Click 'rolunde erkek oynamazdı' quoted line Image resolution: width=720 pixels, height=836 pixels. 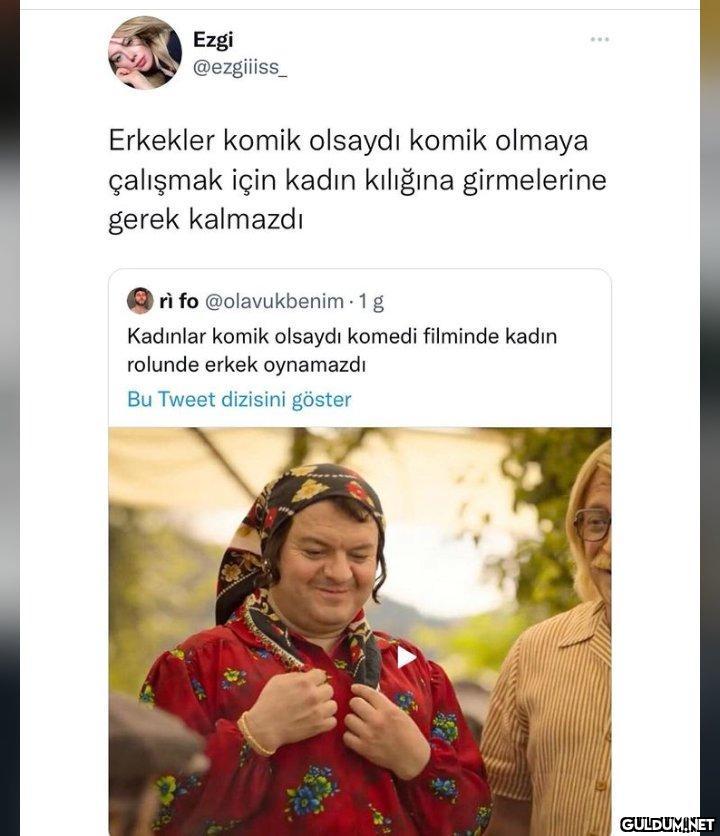(246, 365)
